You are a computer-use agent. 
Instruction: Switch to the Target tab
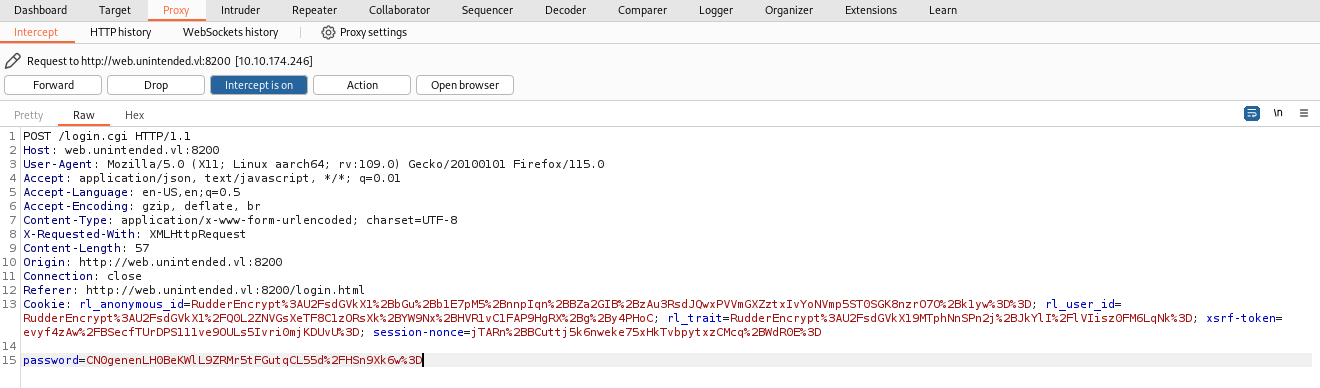(114, 10)
